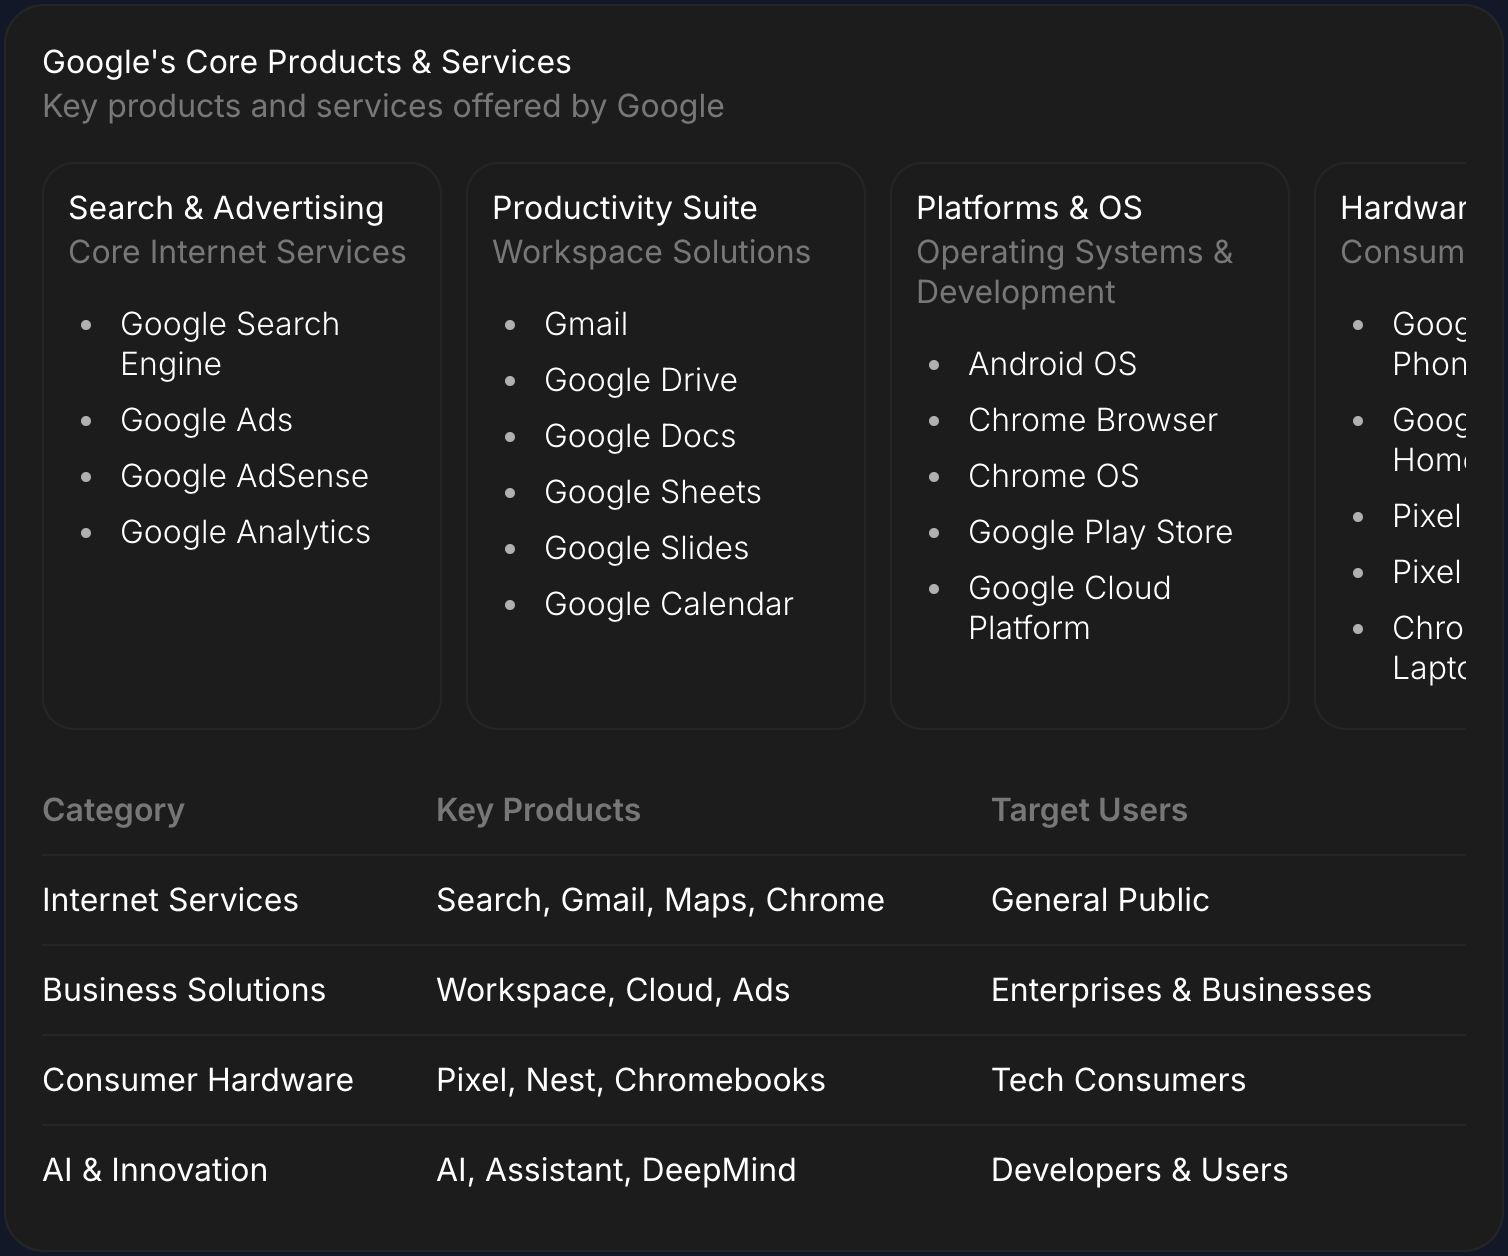
Task: Click the Google Sheets list item
Action: click(652, 492)
